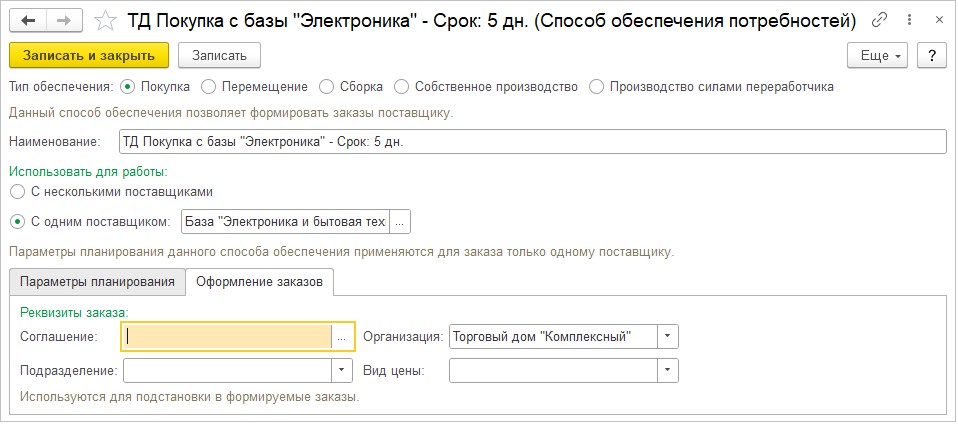Open agreement selection ellipsis button
Image resolution: width=958 pixels, height=424 pixels.
click(342, 337)
